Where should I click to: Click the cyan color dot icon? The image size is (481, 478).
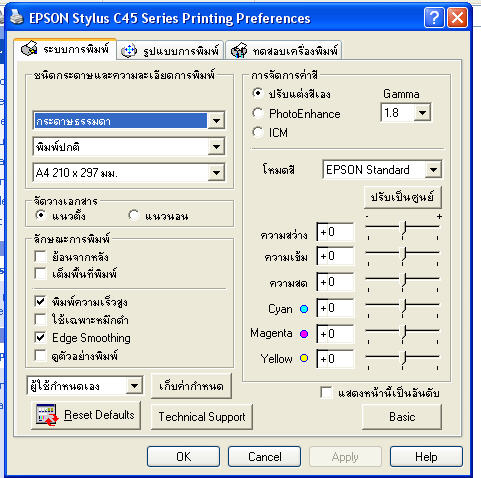(x=304, y=309)
